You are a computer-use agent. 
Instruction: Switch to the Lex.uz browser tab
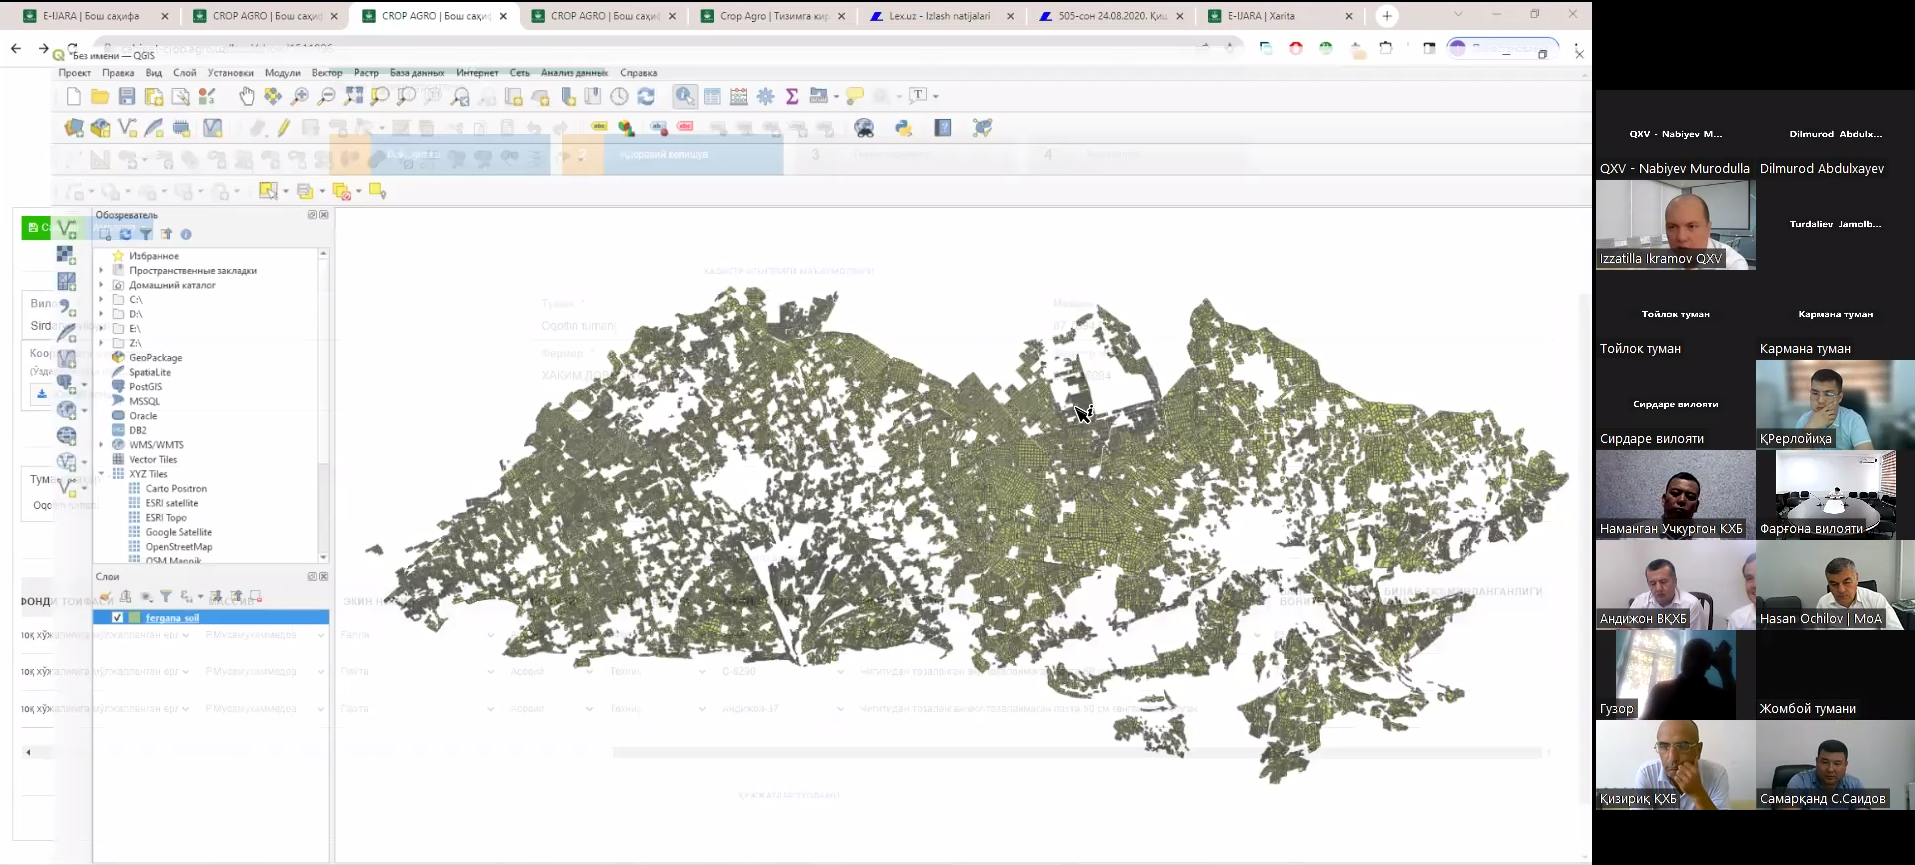click(939, 16)
